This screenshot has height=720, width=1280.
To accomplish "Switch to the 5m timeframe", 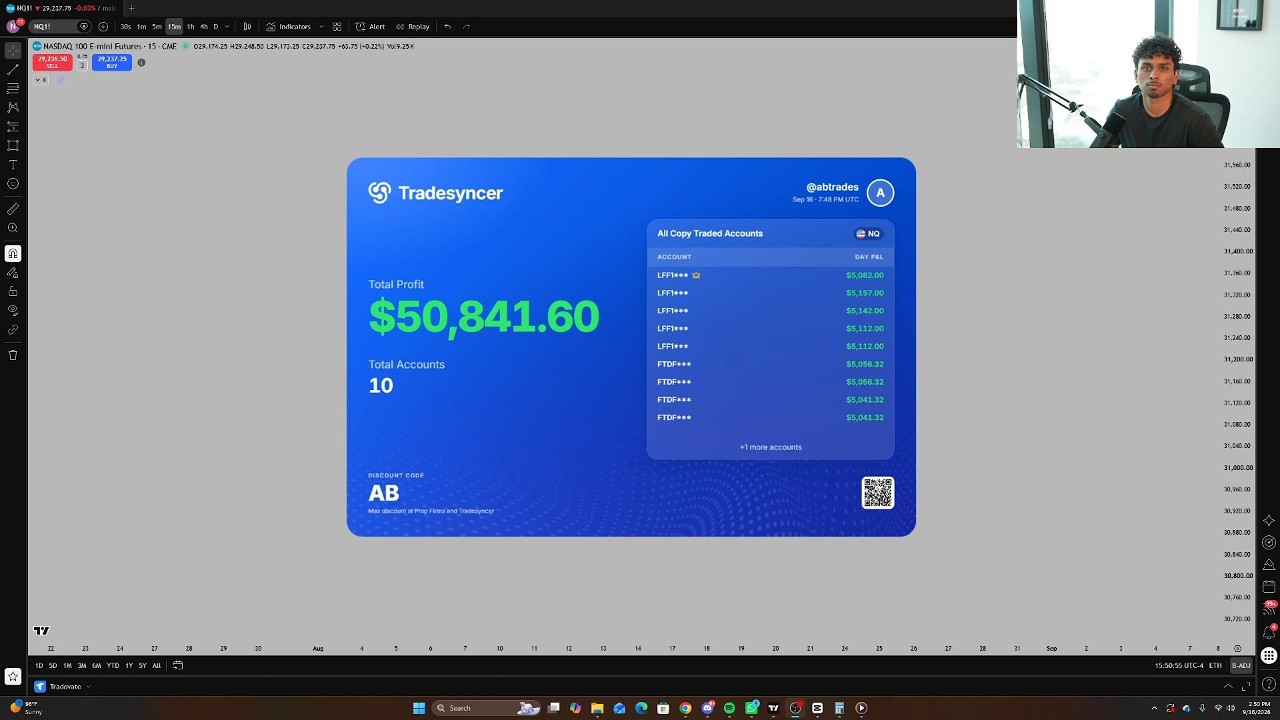I will [x=157, y=26].
